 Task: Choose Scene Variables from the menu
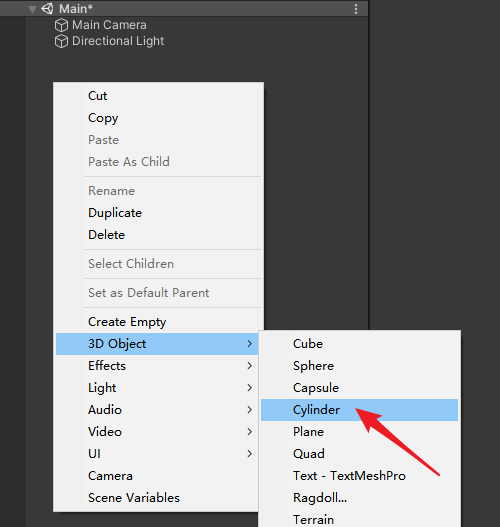click(157, 498)
